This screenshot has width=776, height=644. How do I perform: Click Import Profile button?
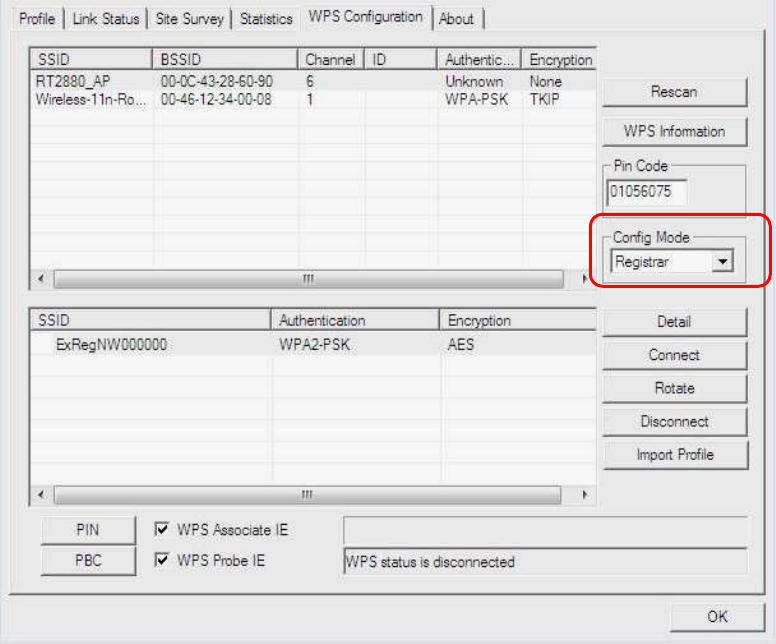675,454
